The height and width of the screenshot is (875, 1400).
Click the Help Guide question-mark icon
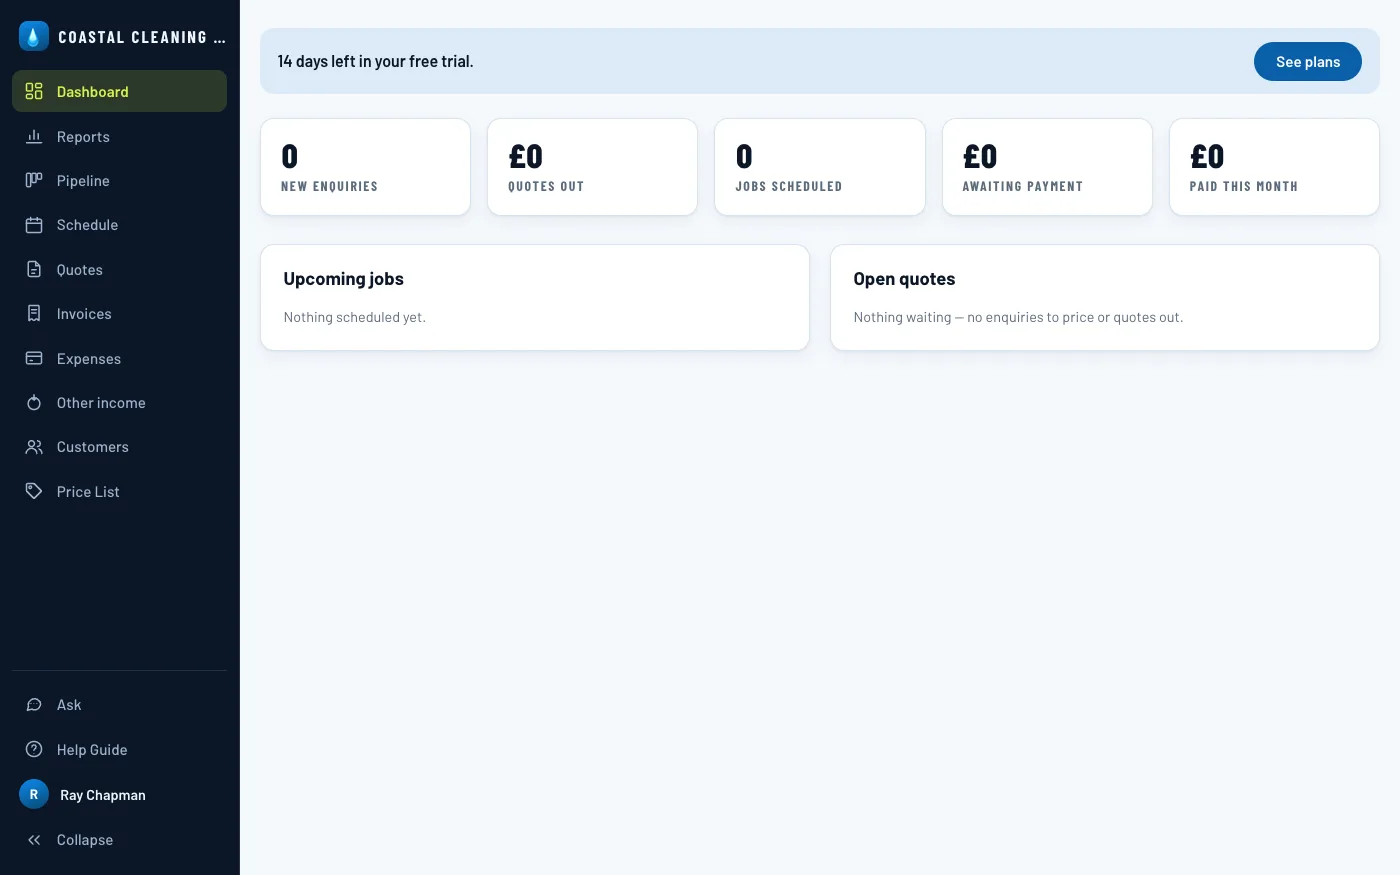pos(34,750)
